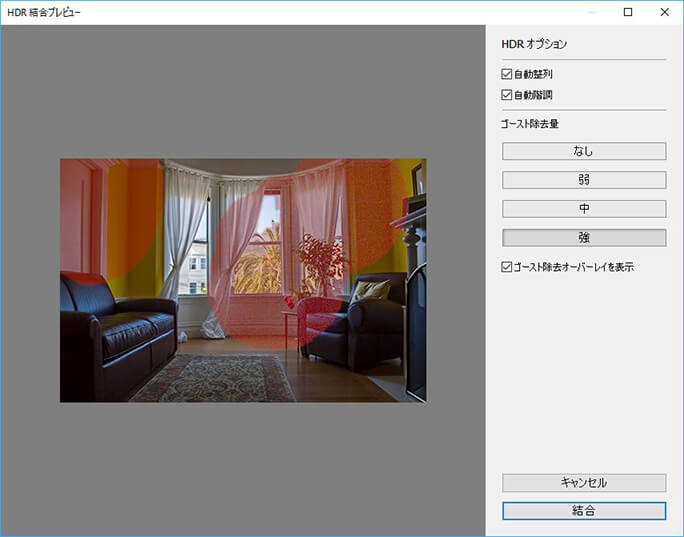
Task: Click the HDR オプション heading
Action: pos(534,44)
